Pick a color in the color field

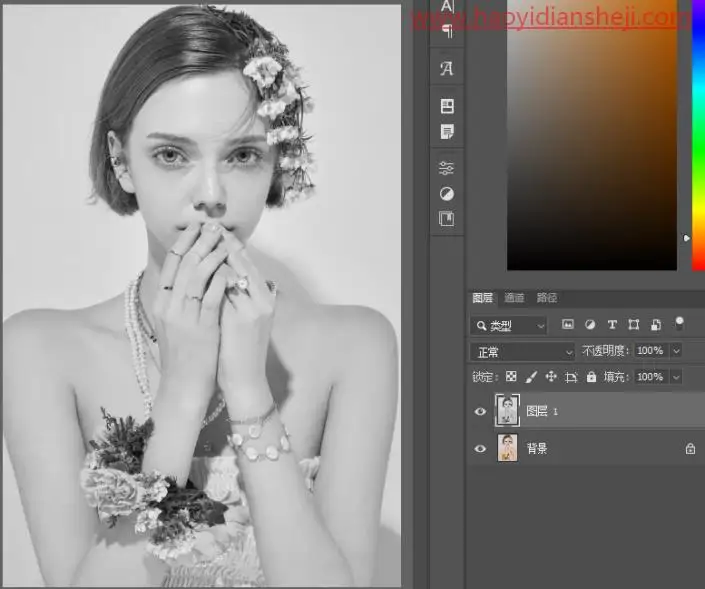[592, 135]
